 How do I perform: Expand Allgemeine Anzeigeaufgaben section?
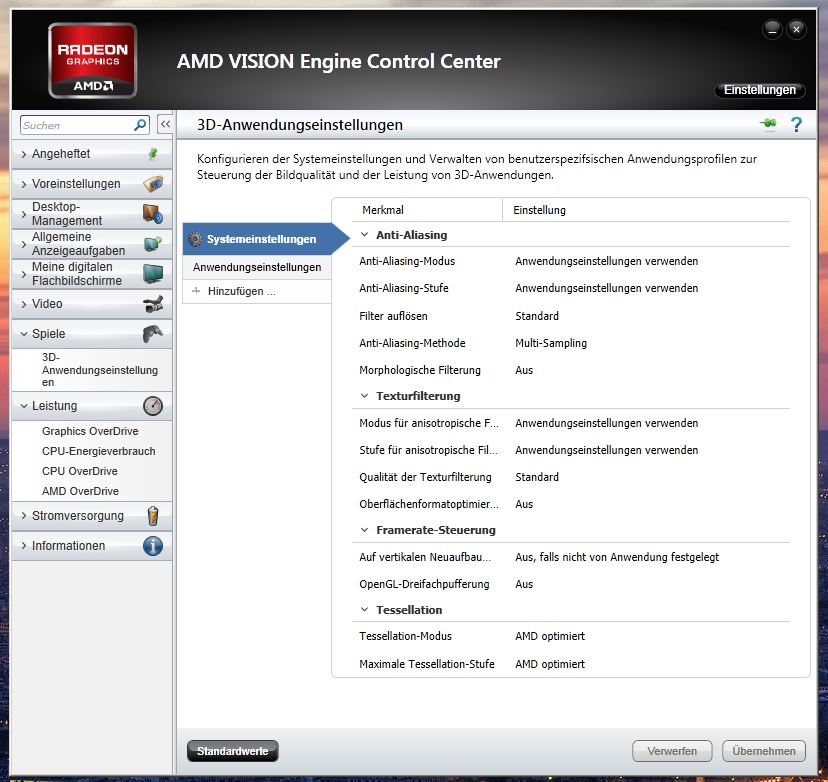(x=24, y=244)
